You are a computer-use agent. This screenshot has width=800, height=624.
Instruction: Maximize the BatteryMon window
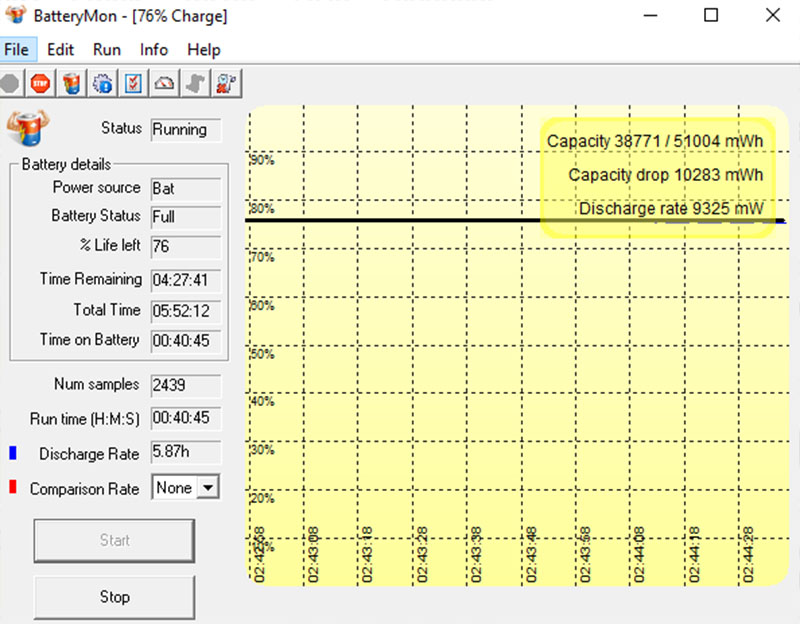point(711,15)
